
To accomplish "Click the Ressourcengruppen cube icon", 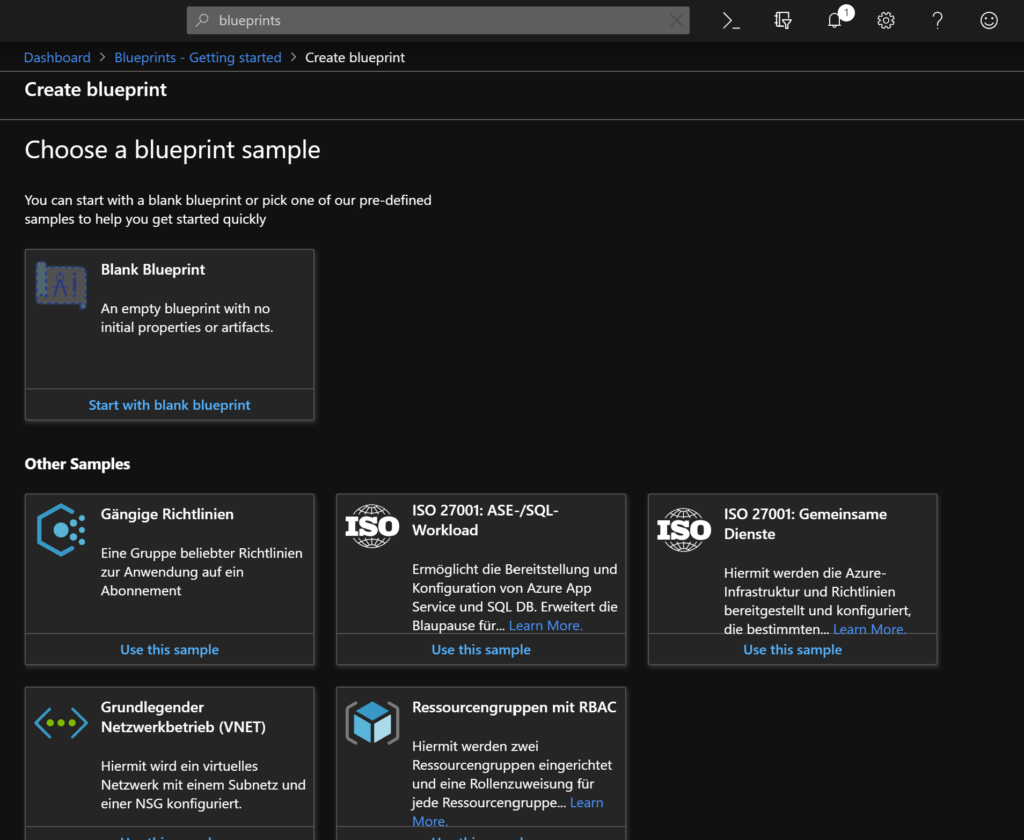I will pyautogui.click(x=372, y=723).
